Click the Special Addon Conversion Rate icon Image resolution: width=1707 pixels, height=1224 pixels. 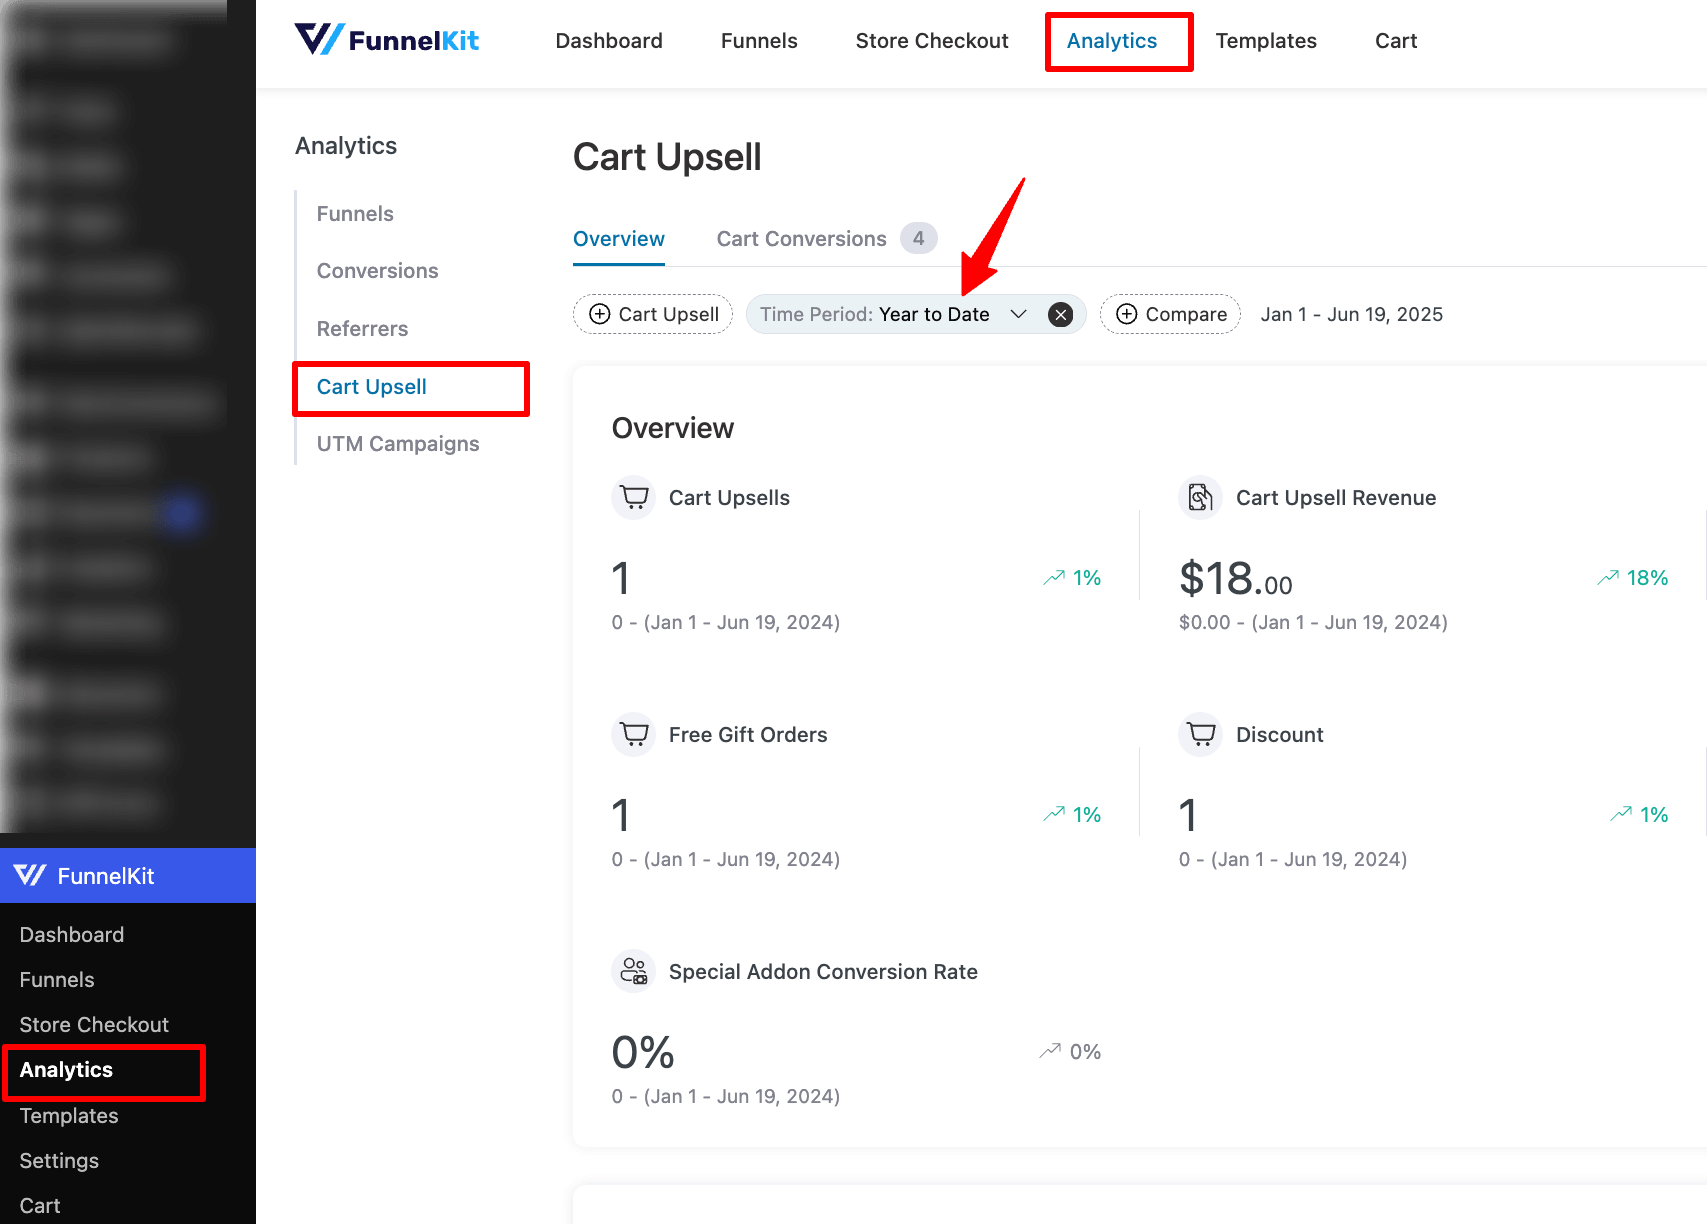coord(634,971)
